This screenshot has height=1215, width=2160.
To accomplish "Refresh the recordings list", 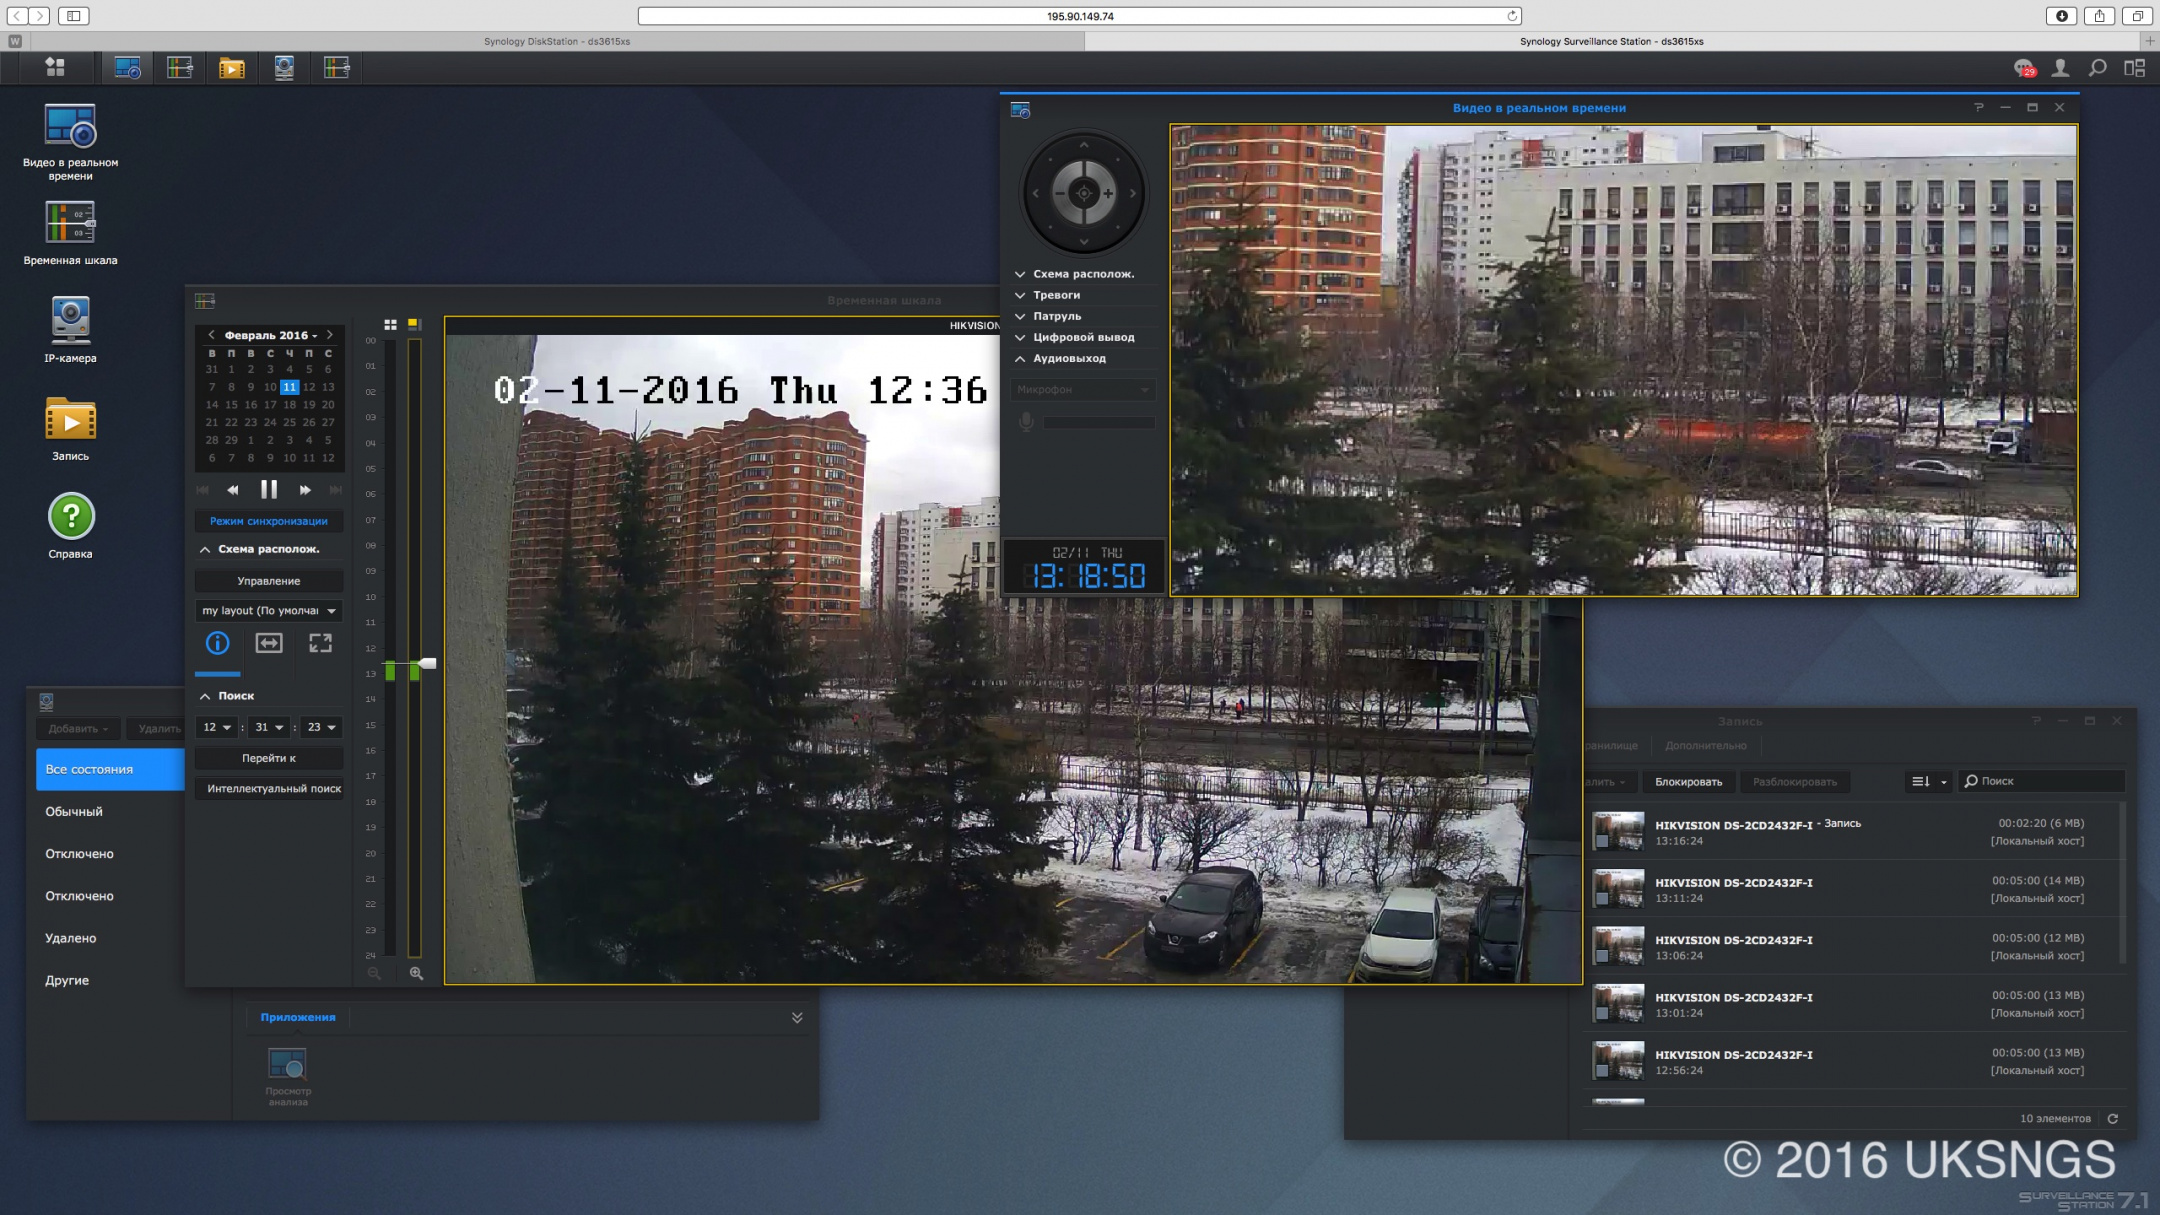I will pyautogui.click(x=2113, y=1118).
